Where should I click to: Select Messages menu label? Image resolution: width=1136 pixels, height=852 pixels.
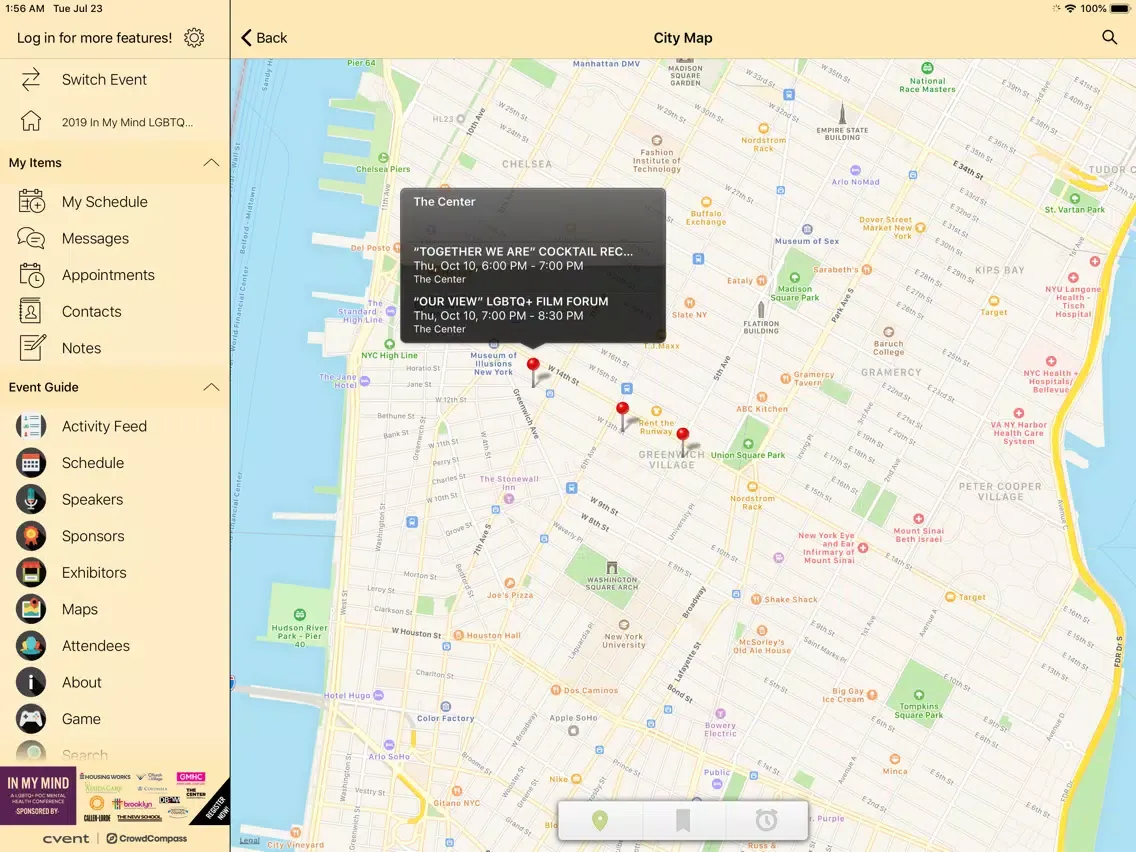tap(95, 238)
